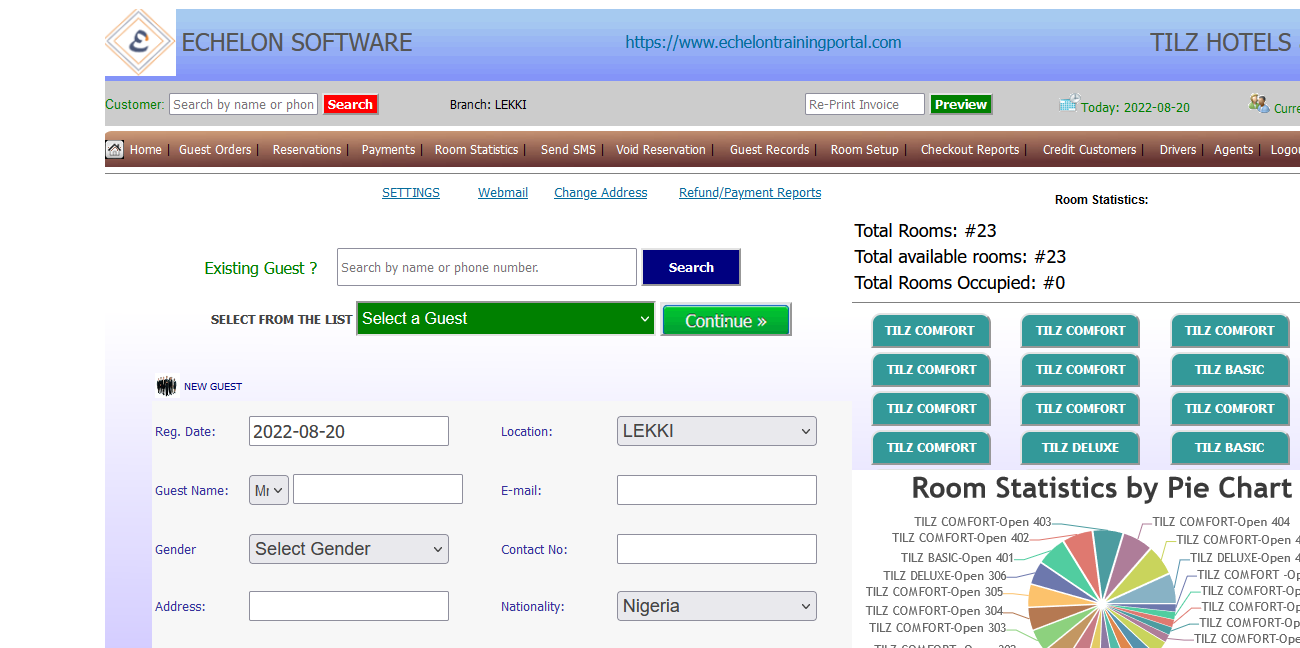Click the Echelon Software logo
Image resolution: width=1300 pixels, height=648 pixels.
[x=140, y=42]
